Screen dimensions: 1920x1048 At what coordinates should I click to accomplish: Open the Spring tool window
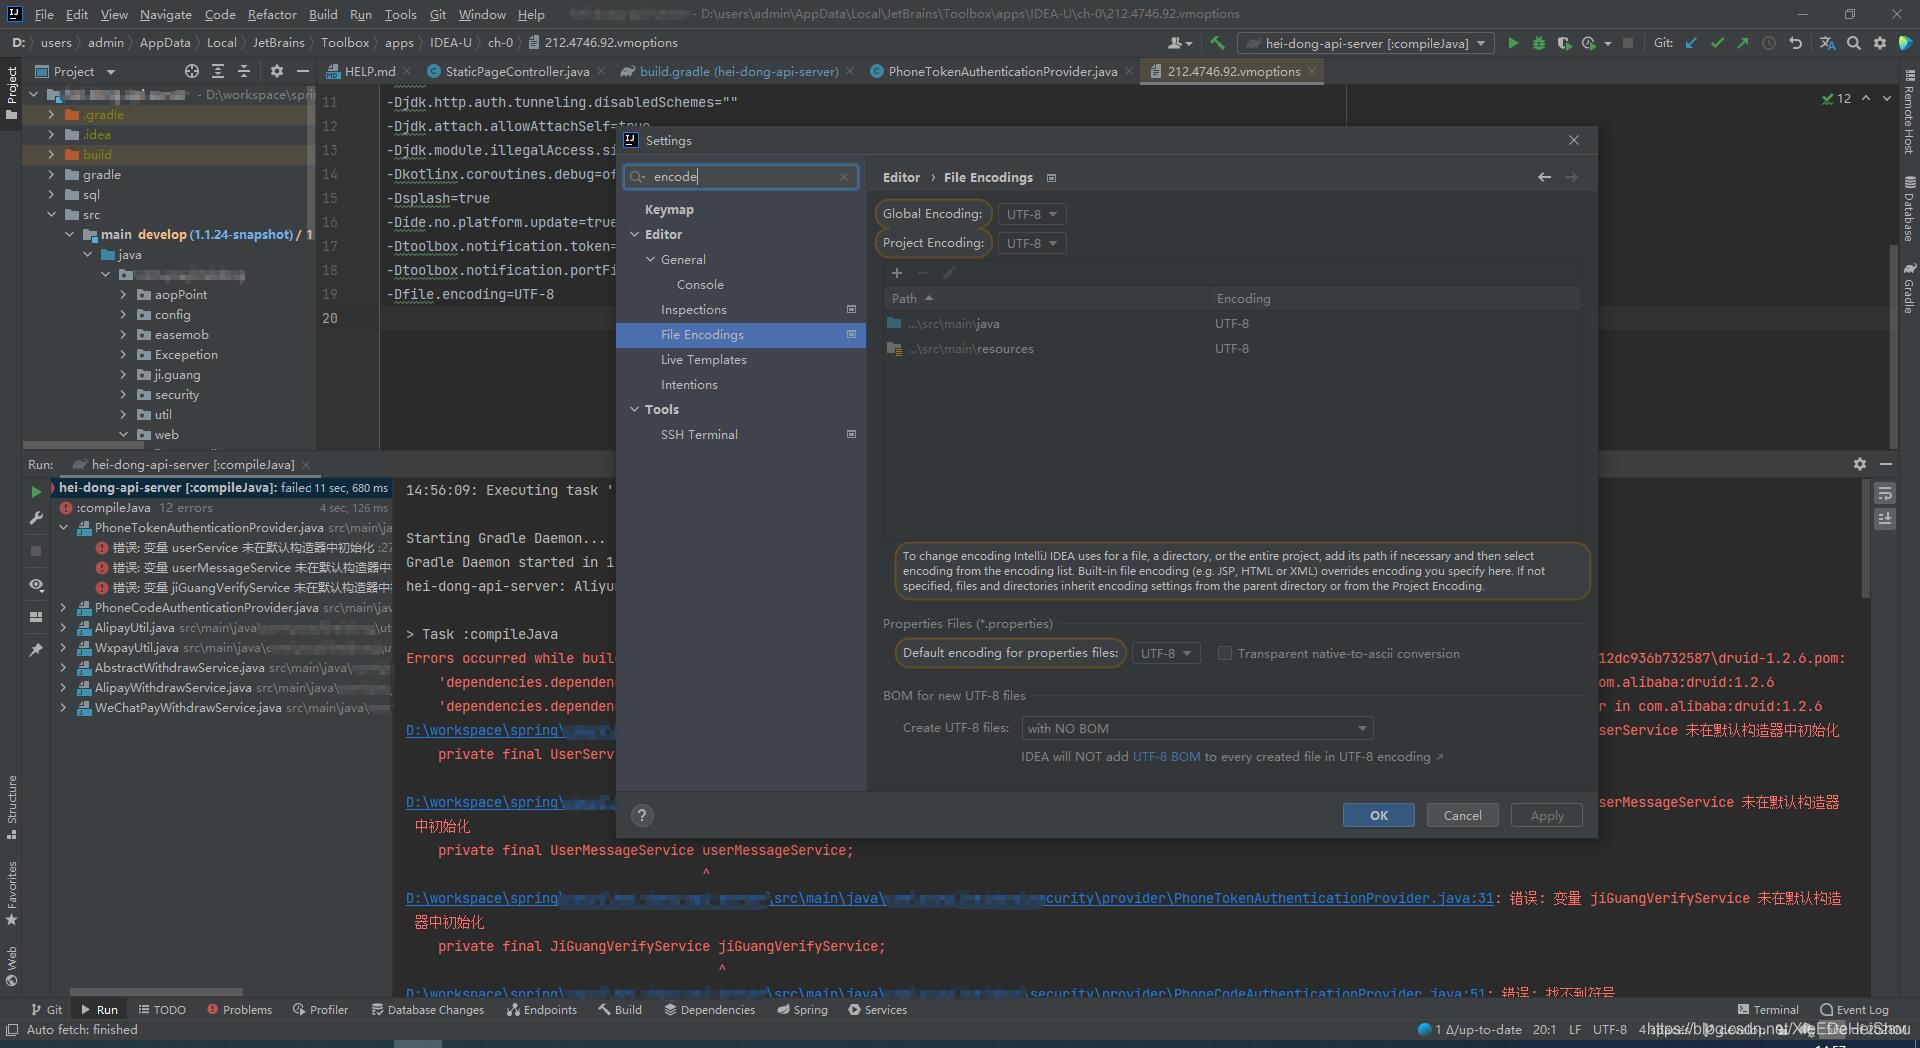pyautogui.click(x=802, y=1010)
